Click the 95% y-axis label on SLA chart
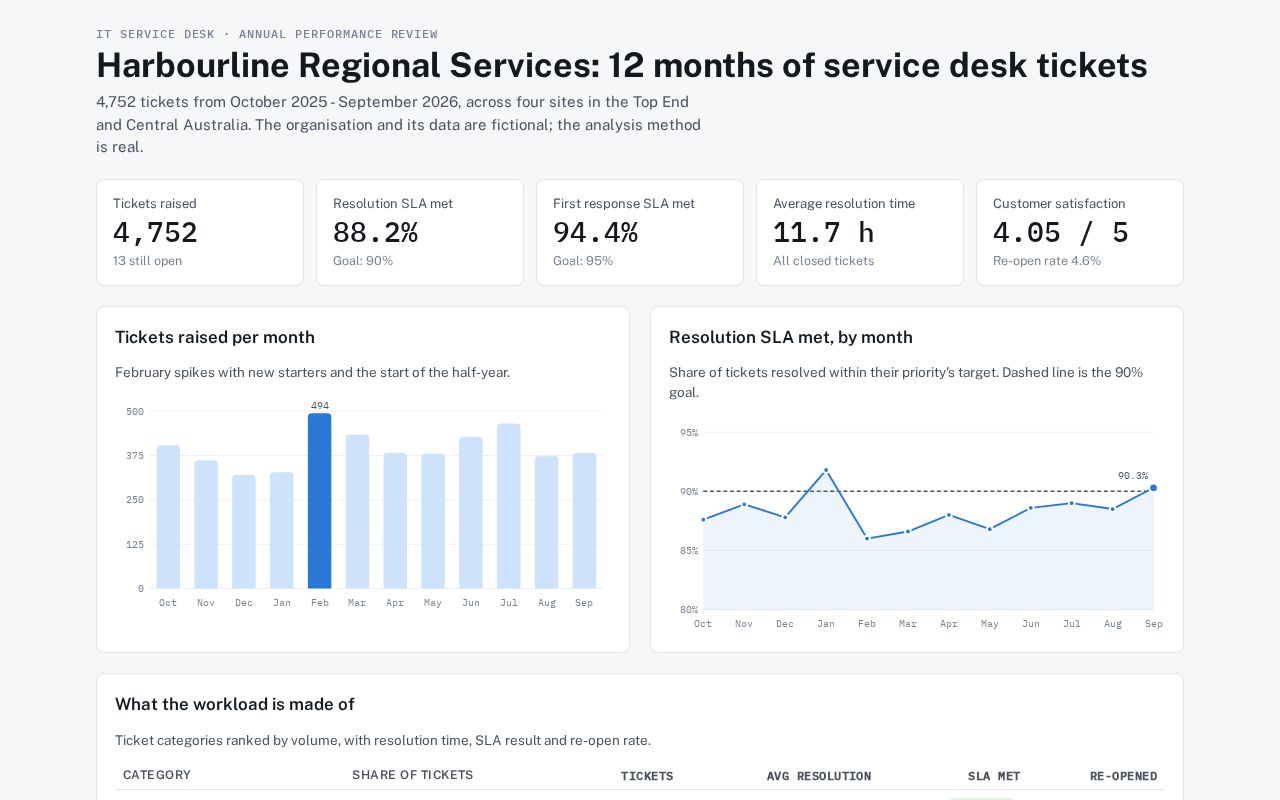The height and width of the screenshot is (800, 1280). (x=689, y=433)
